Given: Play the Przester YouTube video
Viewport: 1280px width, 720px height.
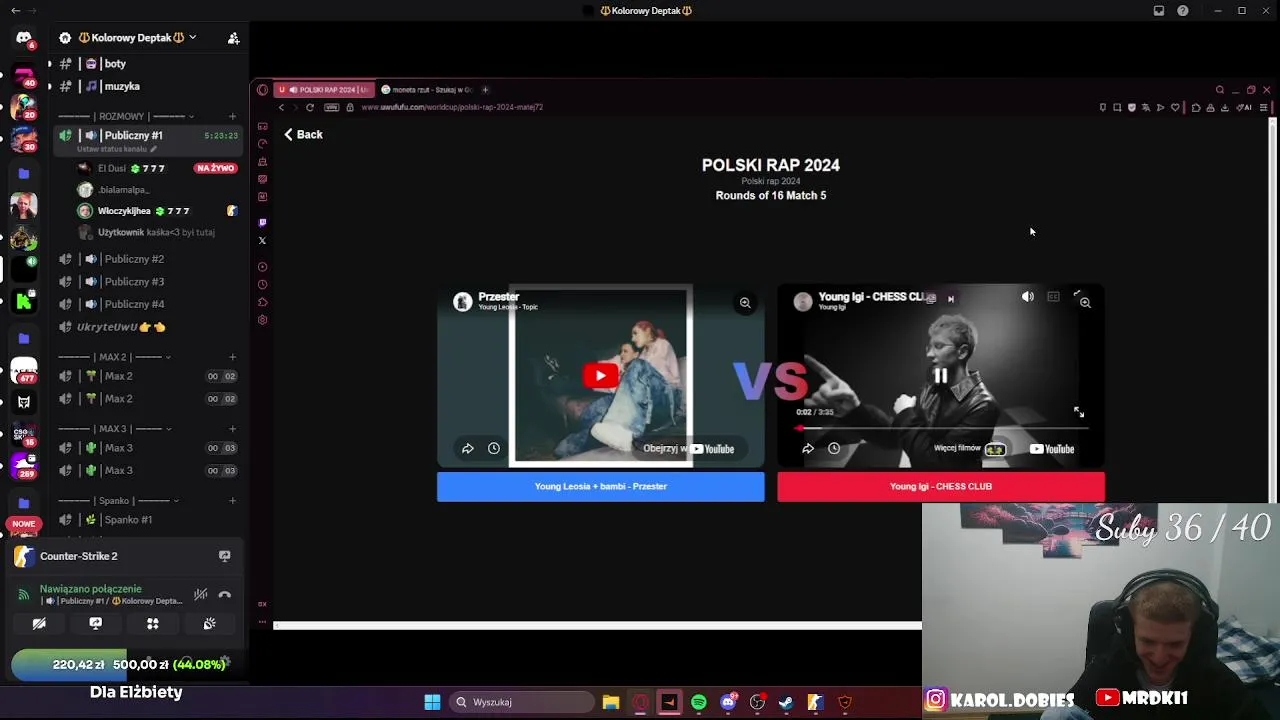Looking at the screenshot, I should pyautogui.click(x=600, y=376).
